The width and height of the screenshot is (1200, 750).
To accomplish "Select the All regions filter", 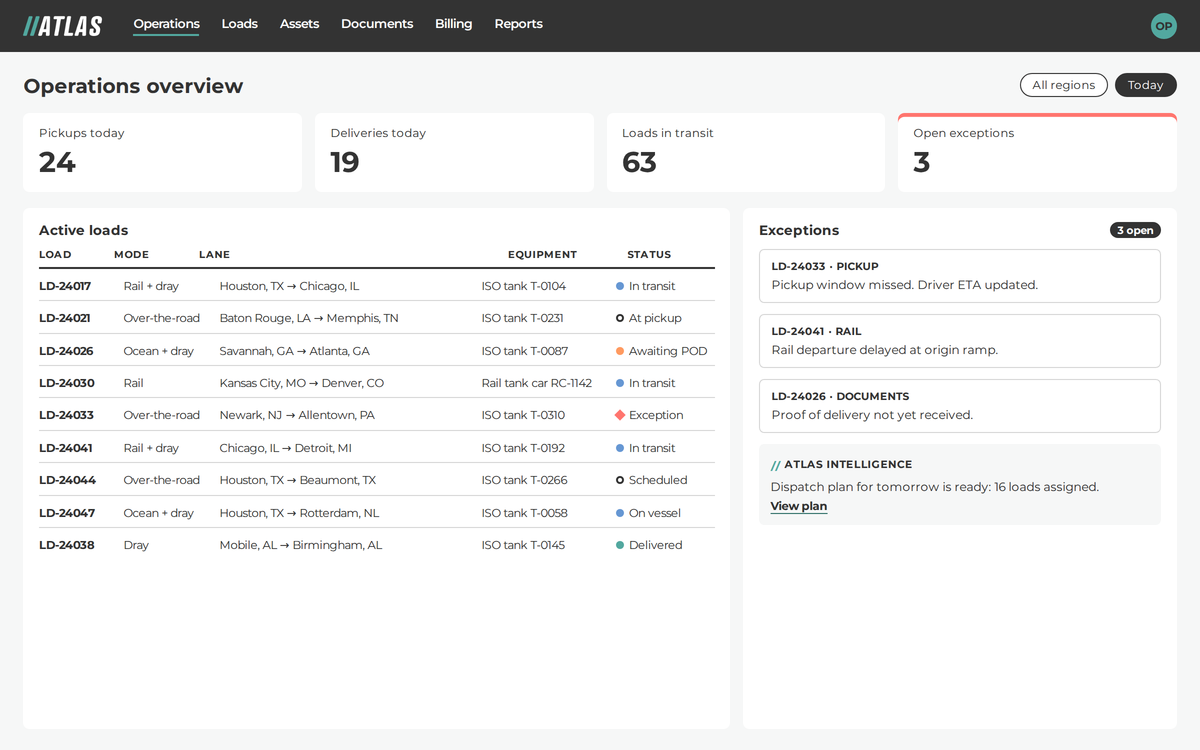I will click(1064, 85).
